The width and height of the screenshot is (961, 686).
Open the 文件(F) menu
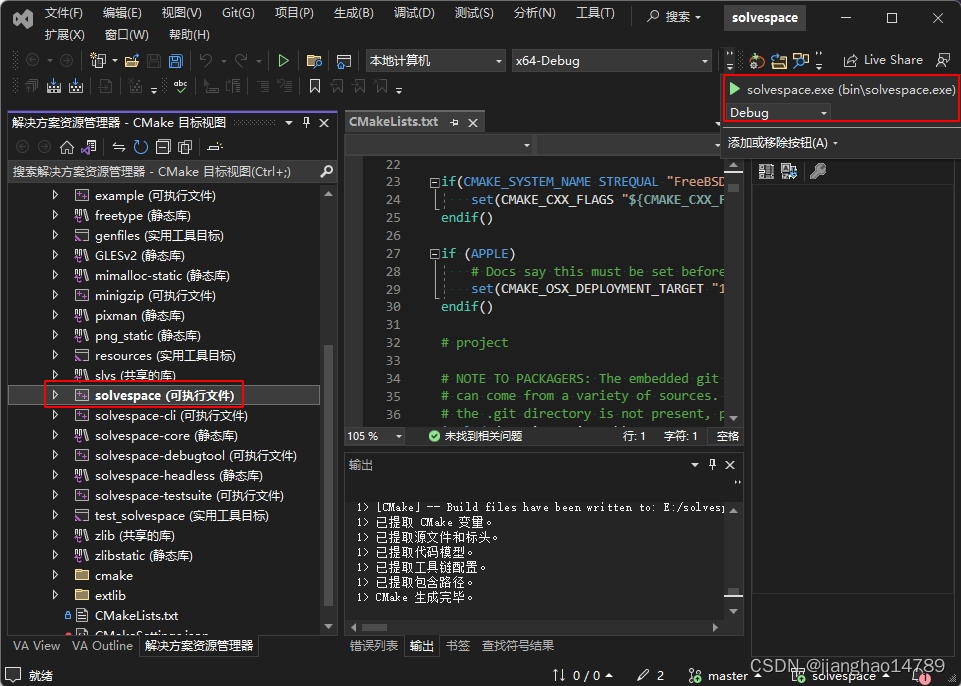tap(64, 13)
